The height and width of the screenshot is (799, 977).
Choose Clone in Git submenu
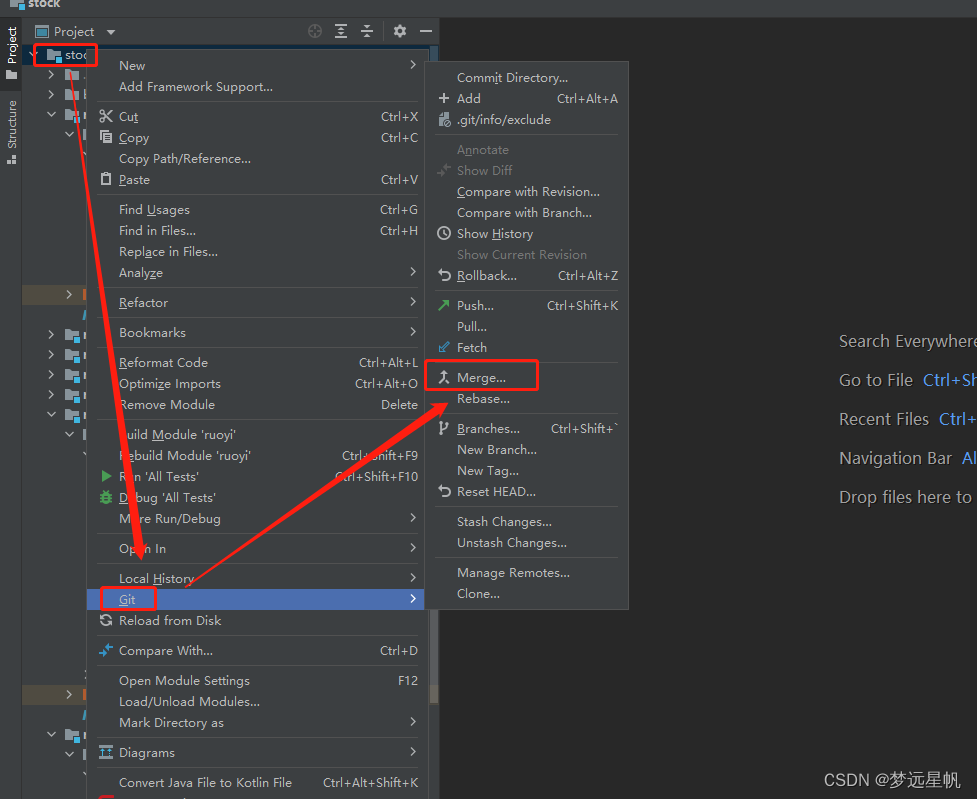coord(527,594)
